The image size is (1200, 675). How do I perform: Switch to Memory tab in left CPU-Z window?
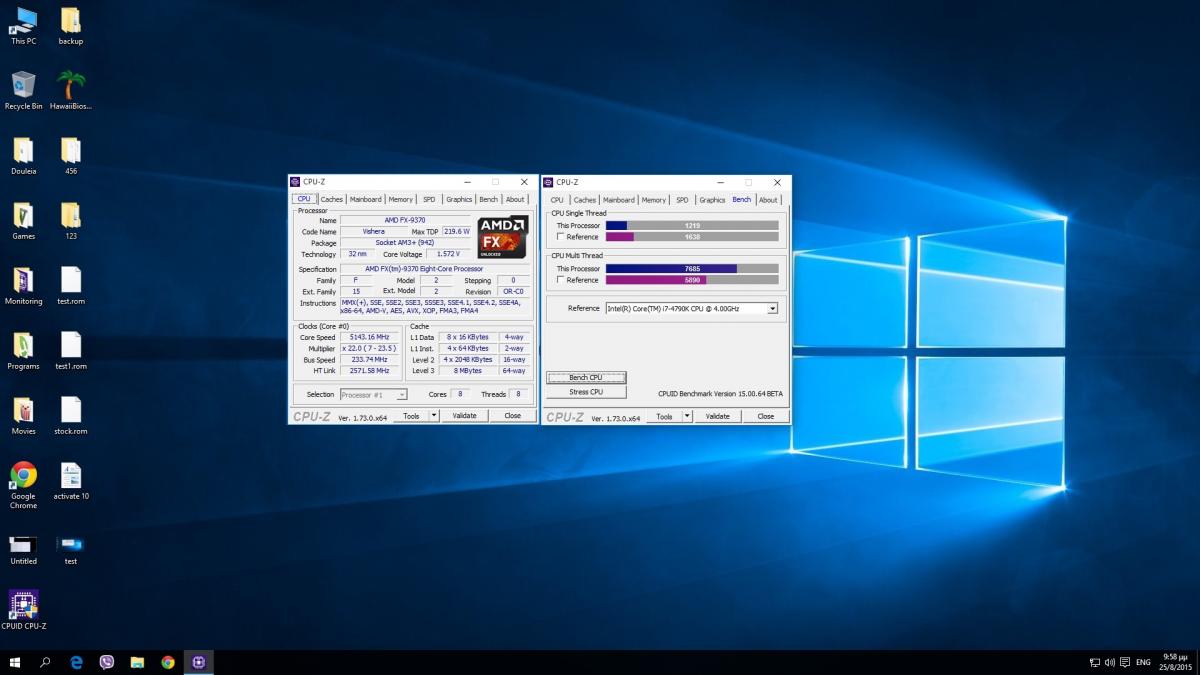tap(401, 200)
